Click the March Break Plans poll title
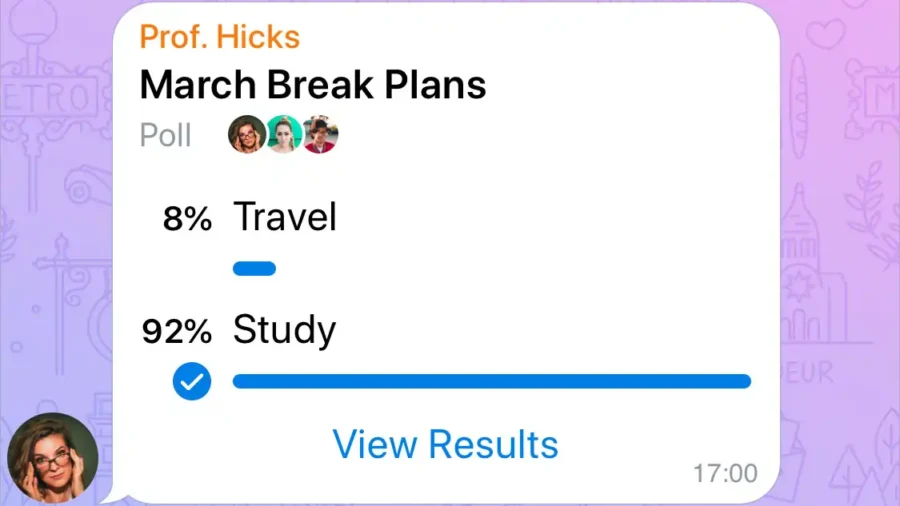Screen dimensions: 900x506 [x=313, y=85]
